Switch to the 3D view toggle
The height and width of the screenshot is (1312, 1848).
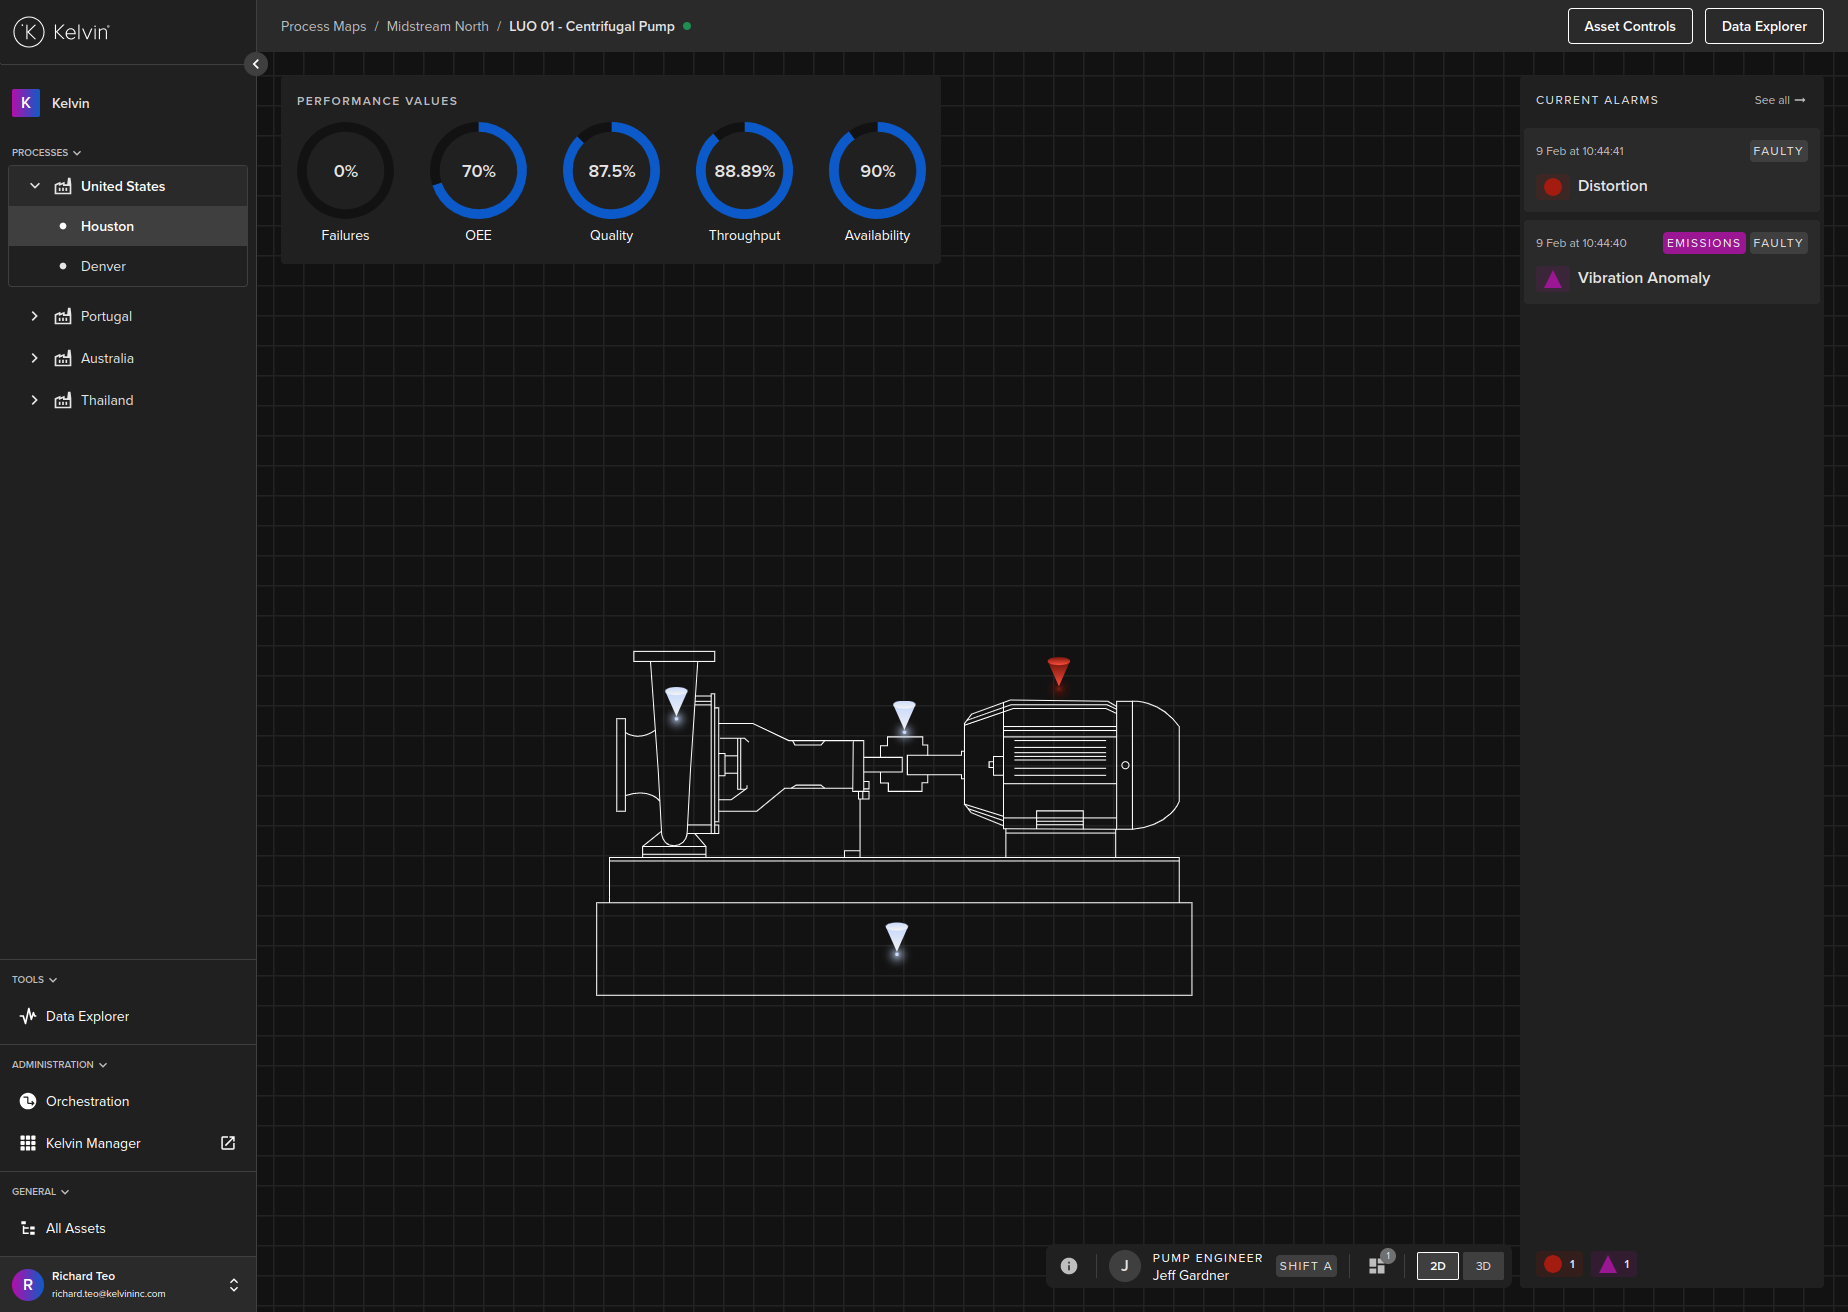pyautogui.click(x=1483, y=1266)
